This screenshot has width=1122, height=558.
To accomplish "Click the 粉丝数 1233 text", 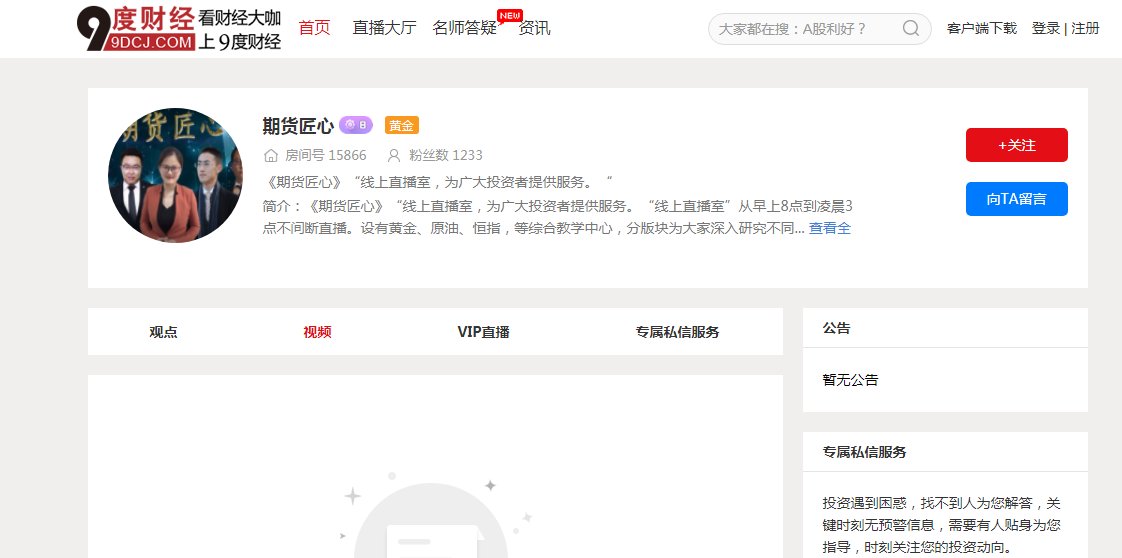I will (x=446, y=155).
